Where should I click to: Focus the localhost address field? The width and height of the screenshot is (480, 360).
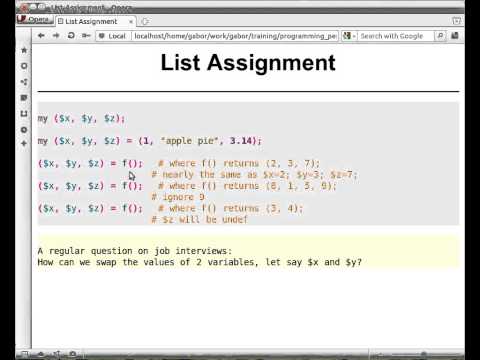(x=235, y=36)
